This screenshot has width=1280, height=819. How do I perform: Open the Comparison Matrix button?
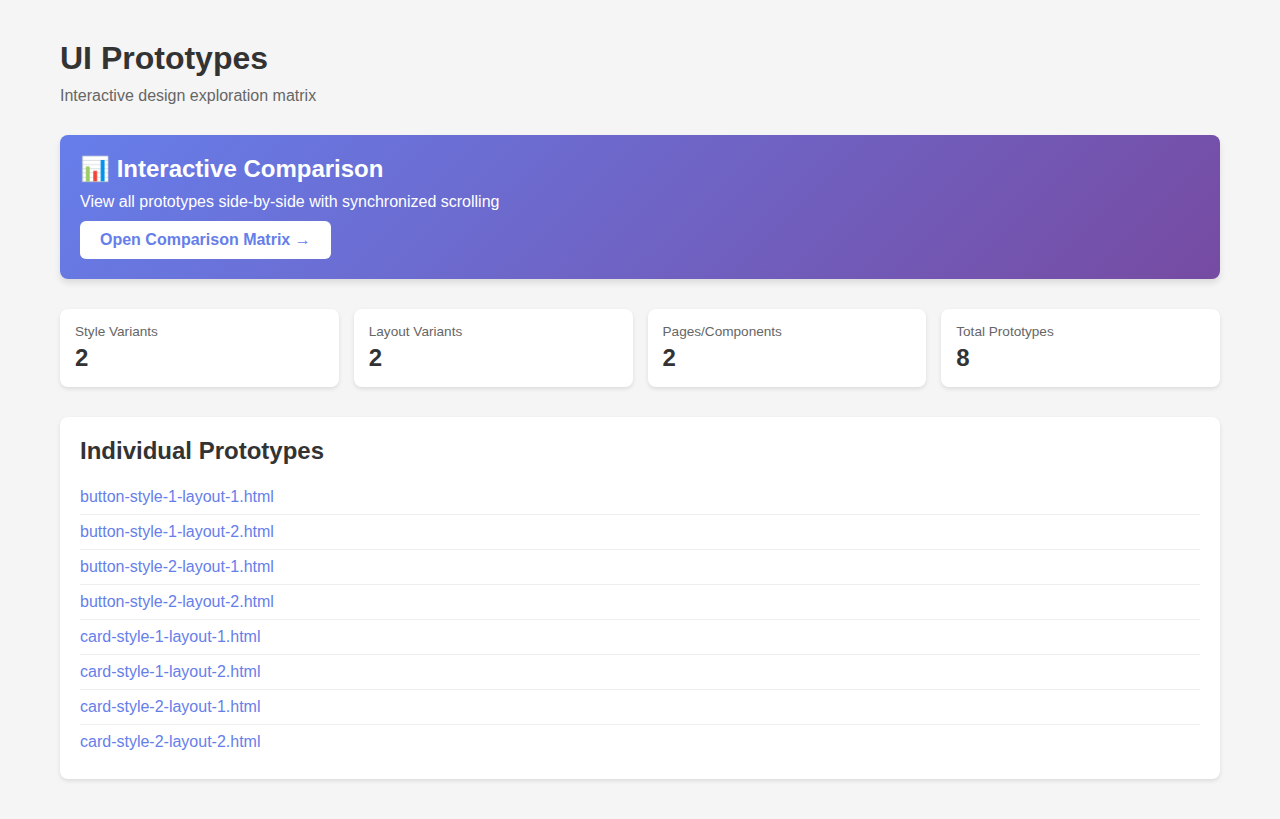(x=205, y=240)
